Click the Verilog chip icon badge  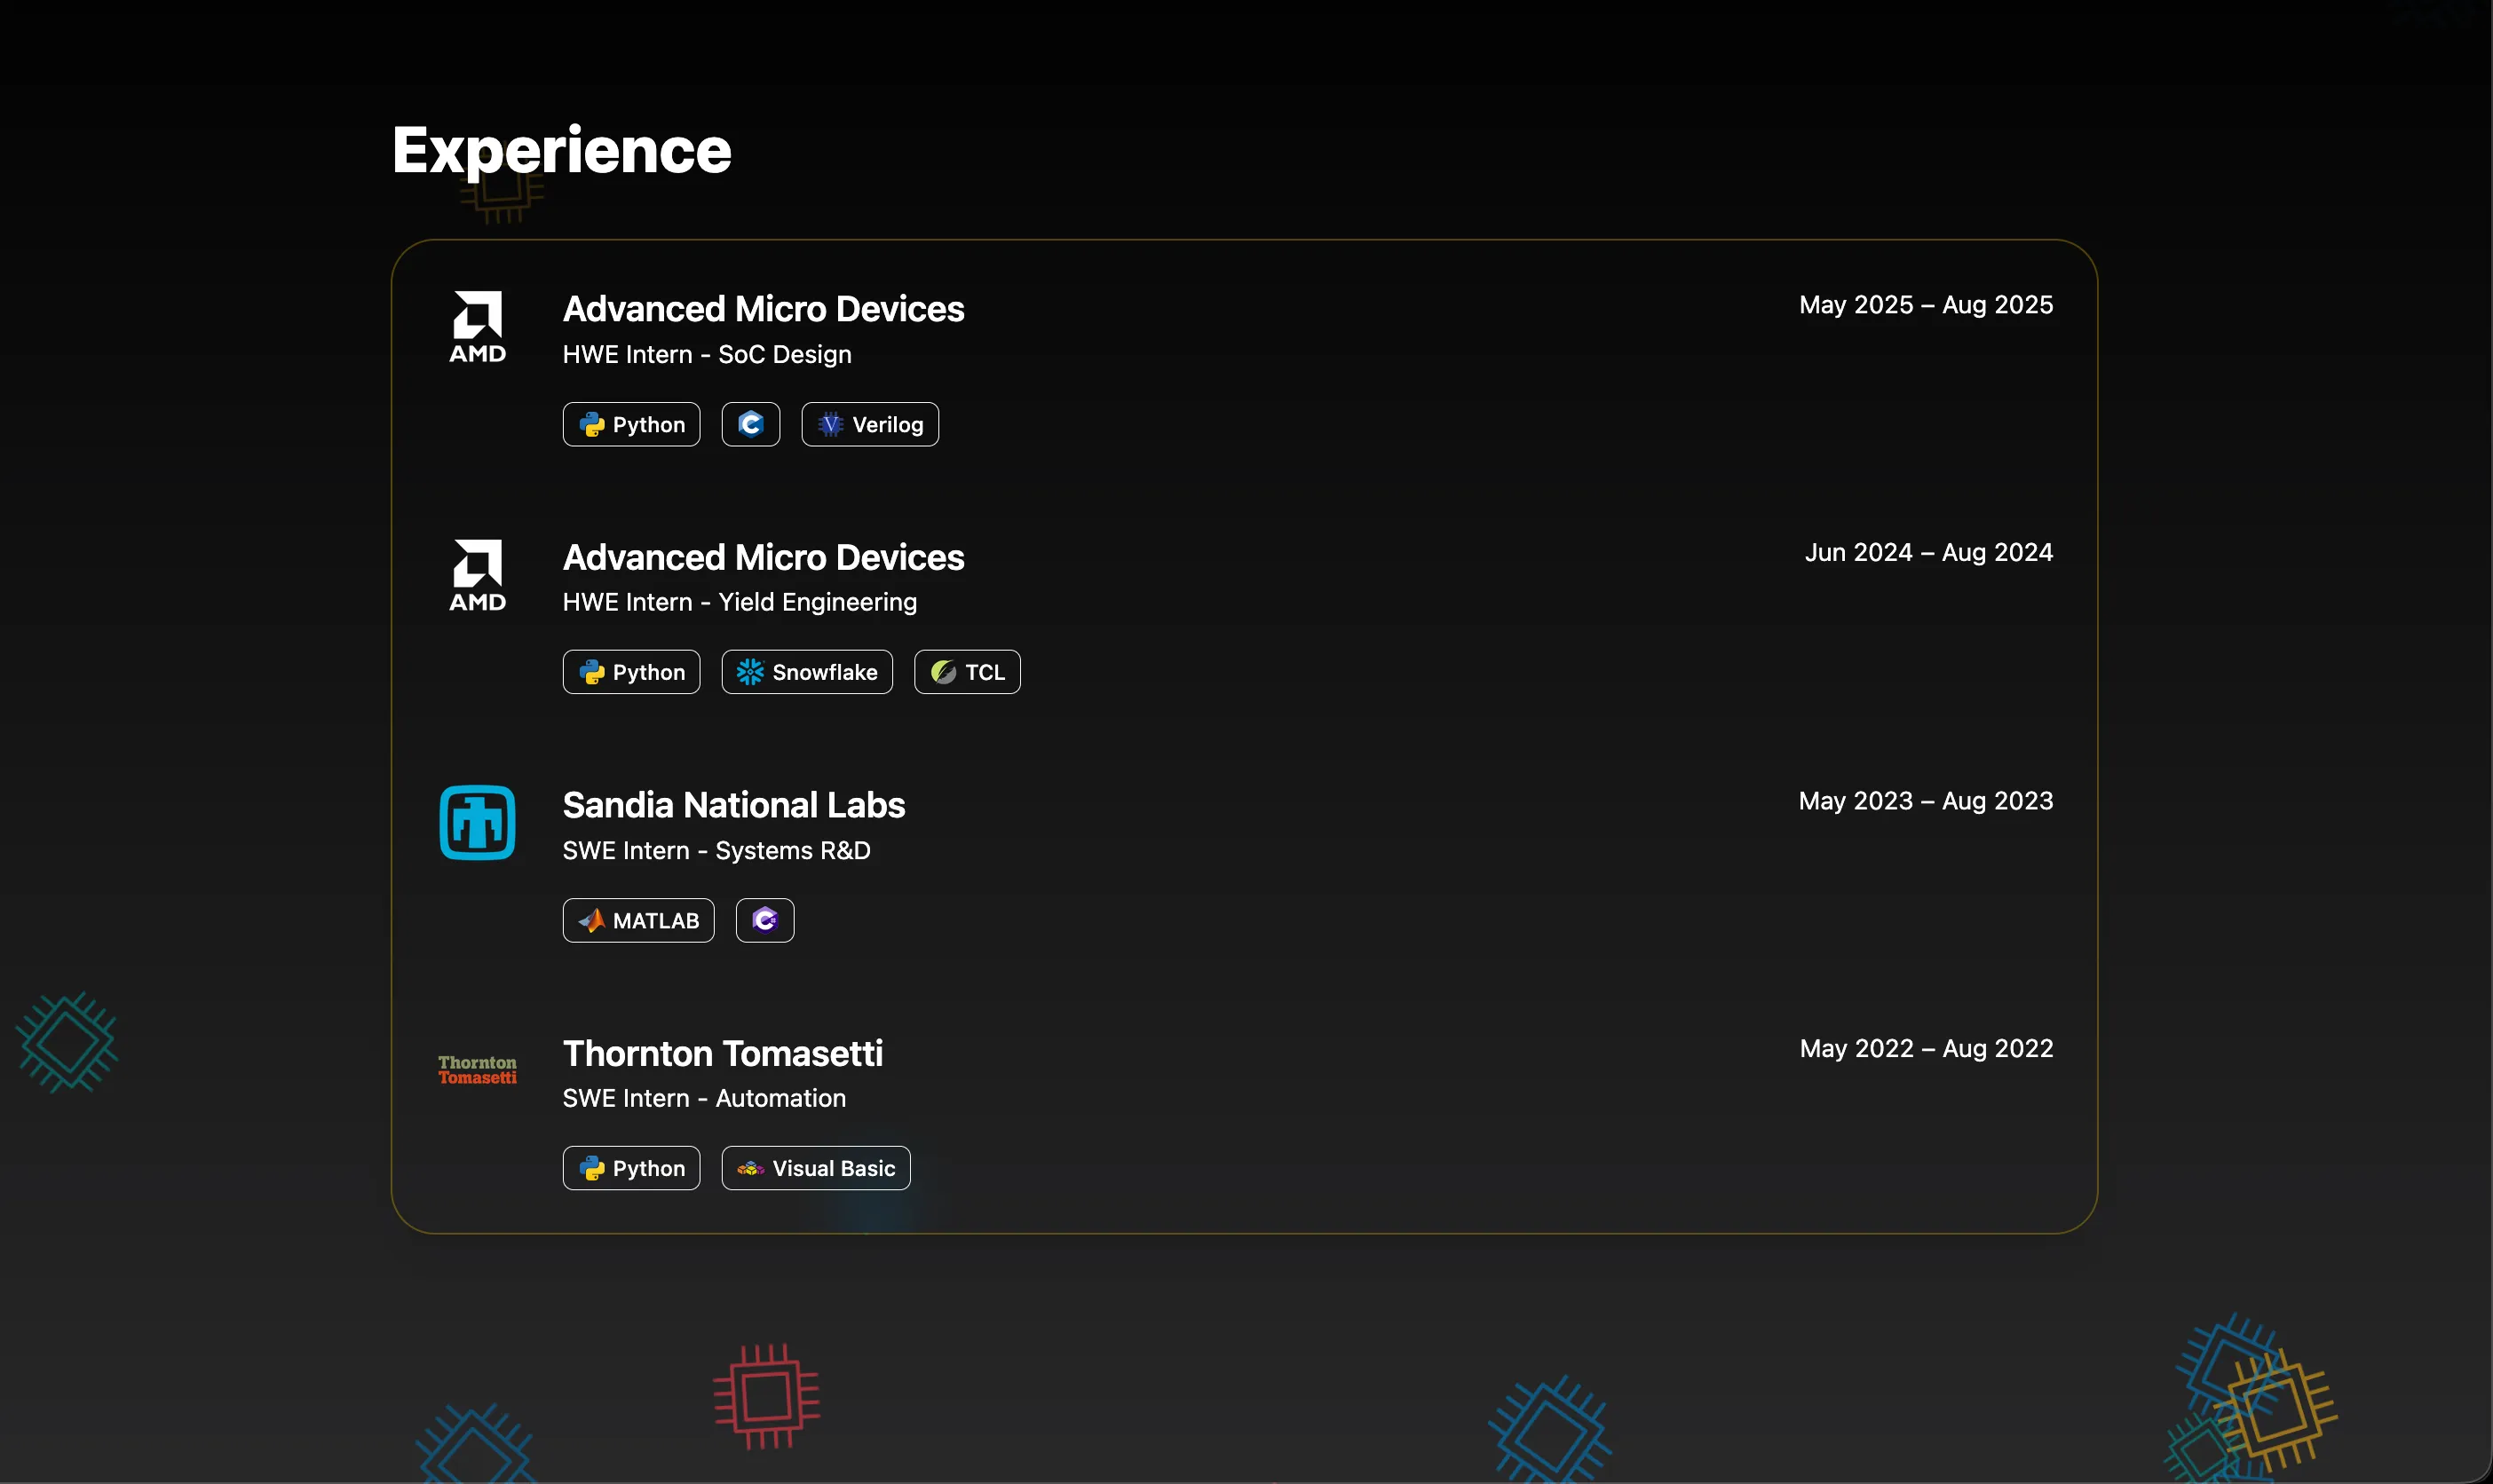(868, 423)
